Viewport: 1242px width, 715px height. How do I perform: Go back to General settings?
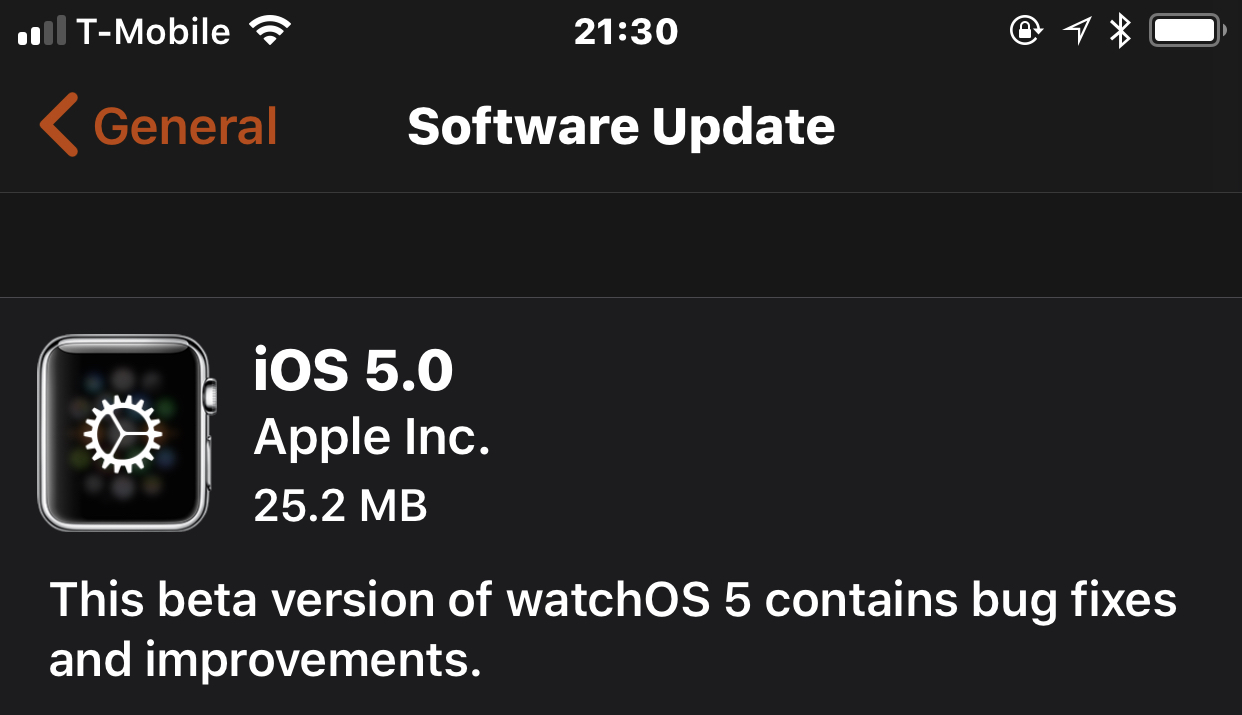coord(159,126)
